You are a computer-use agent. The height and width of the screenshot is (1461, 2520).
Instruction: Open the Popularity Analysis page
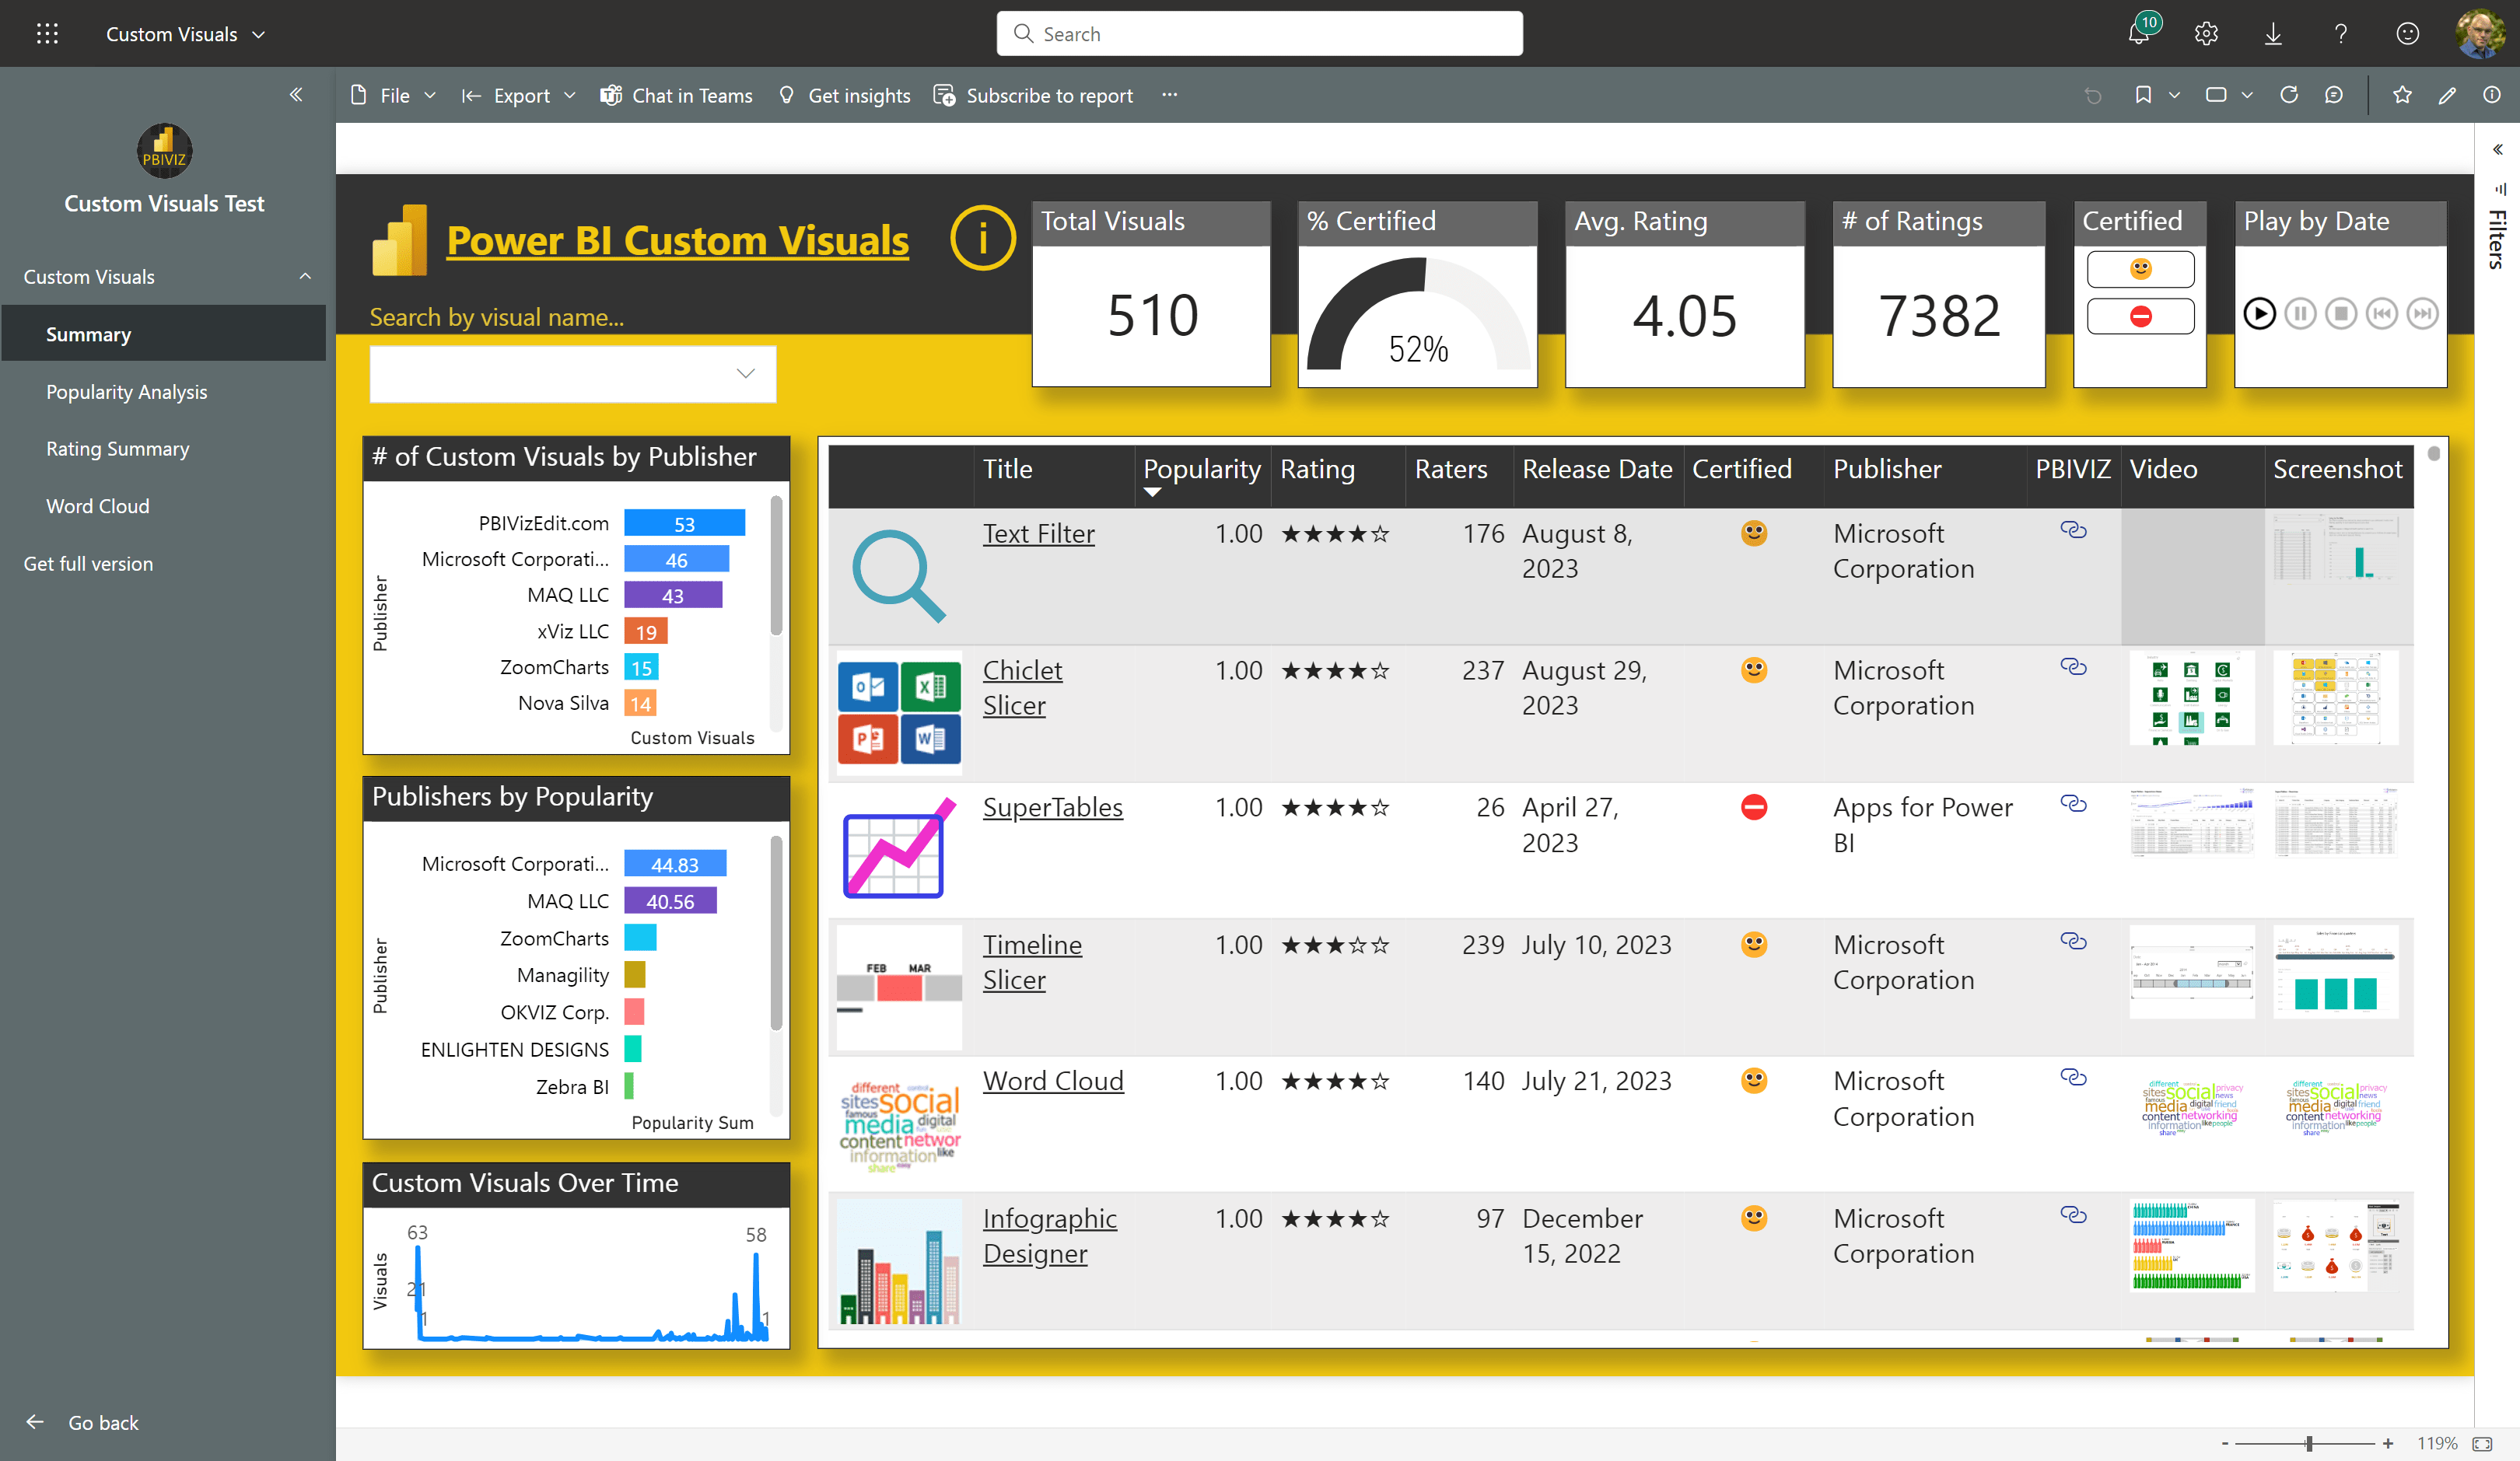point(126,392)
